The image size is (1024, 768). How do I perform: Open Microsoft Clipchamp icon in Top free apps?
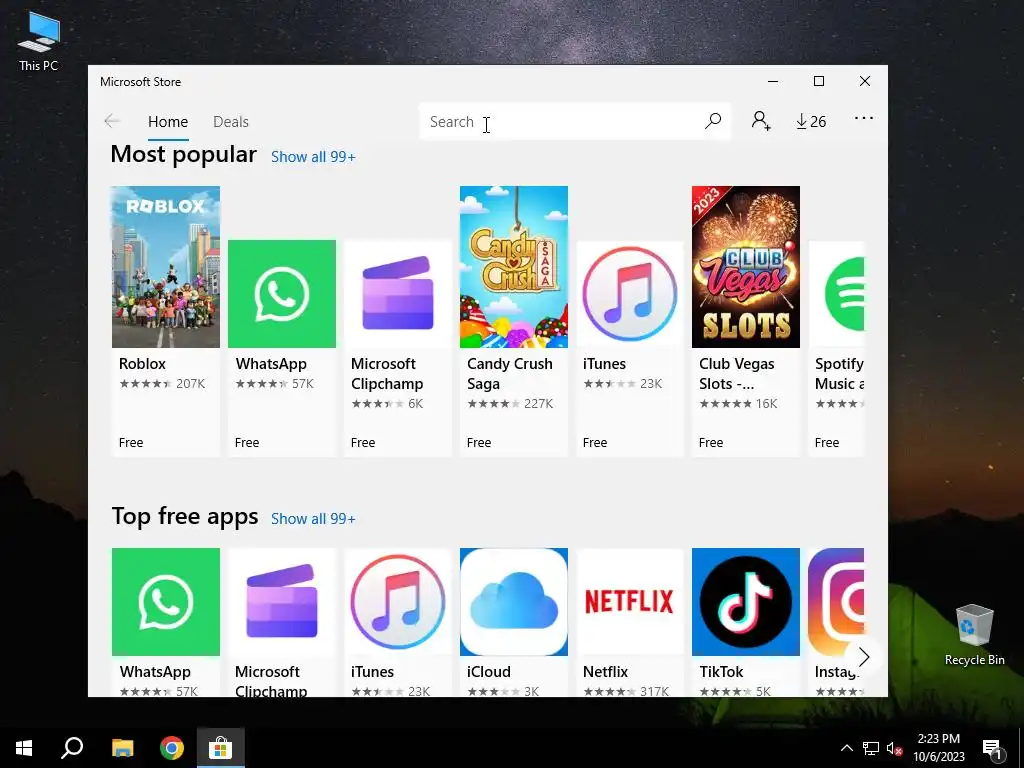(x=281, y=601)
